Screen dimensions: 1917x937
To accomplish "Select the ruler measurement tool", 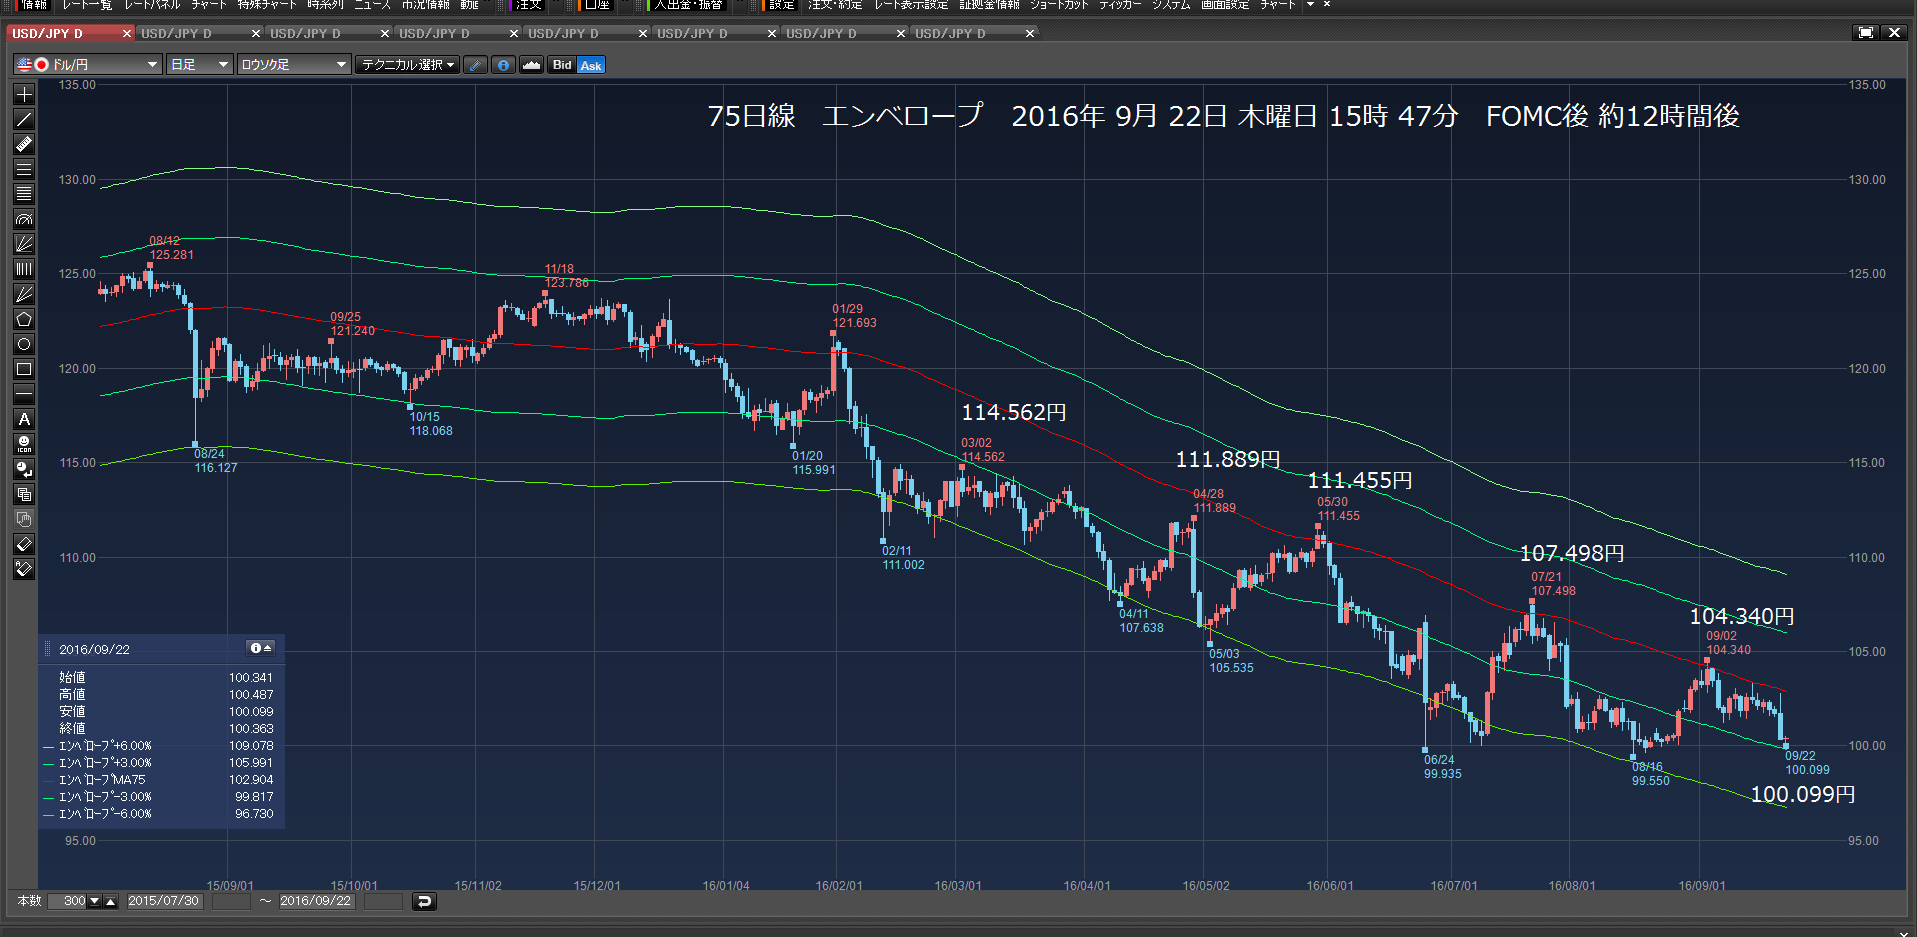I will click(24, 144).
